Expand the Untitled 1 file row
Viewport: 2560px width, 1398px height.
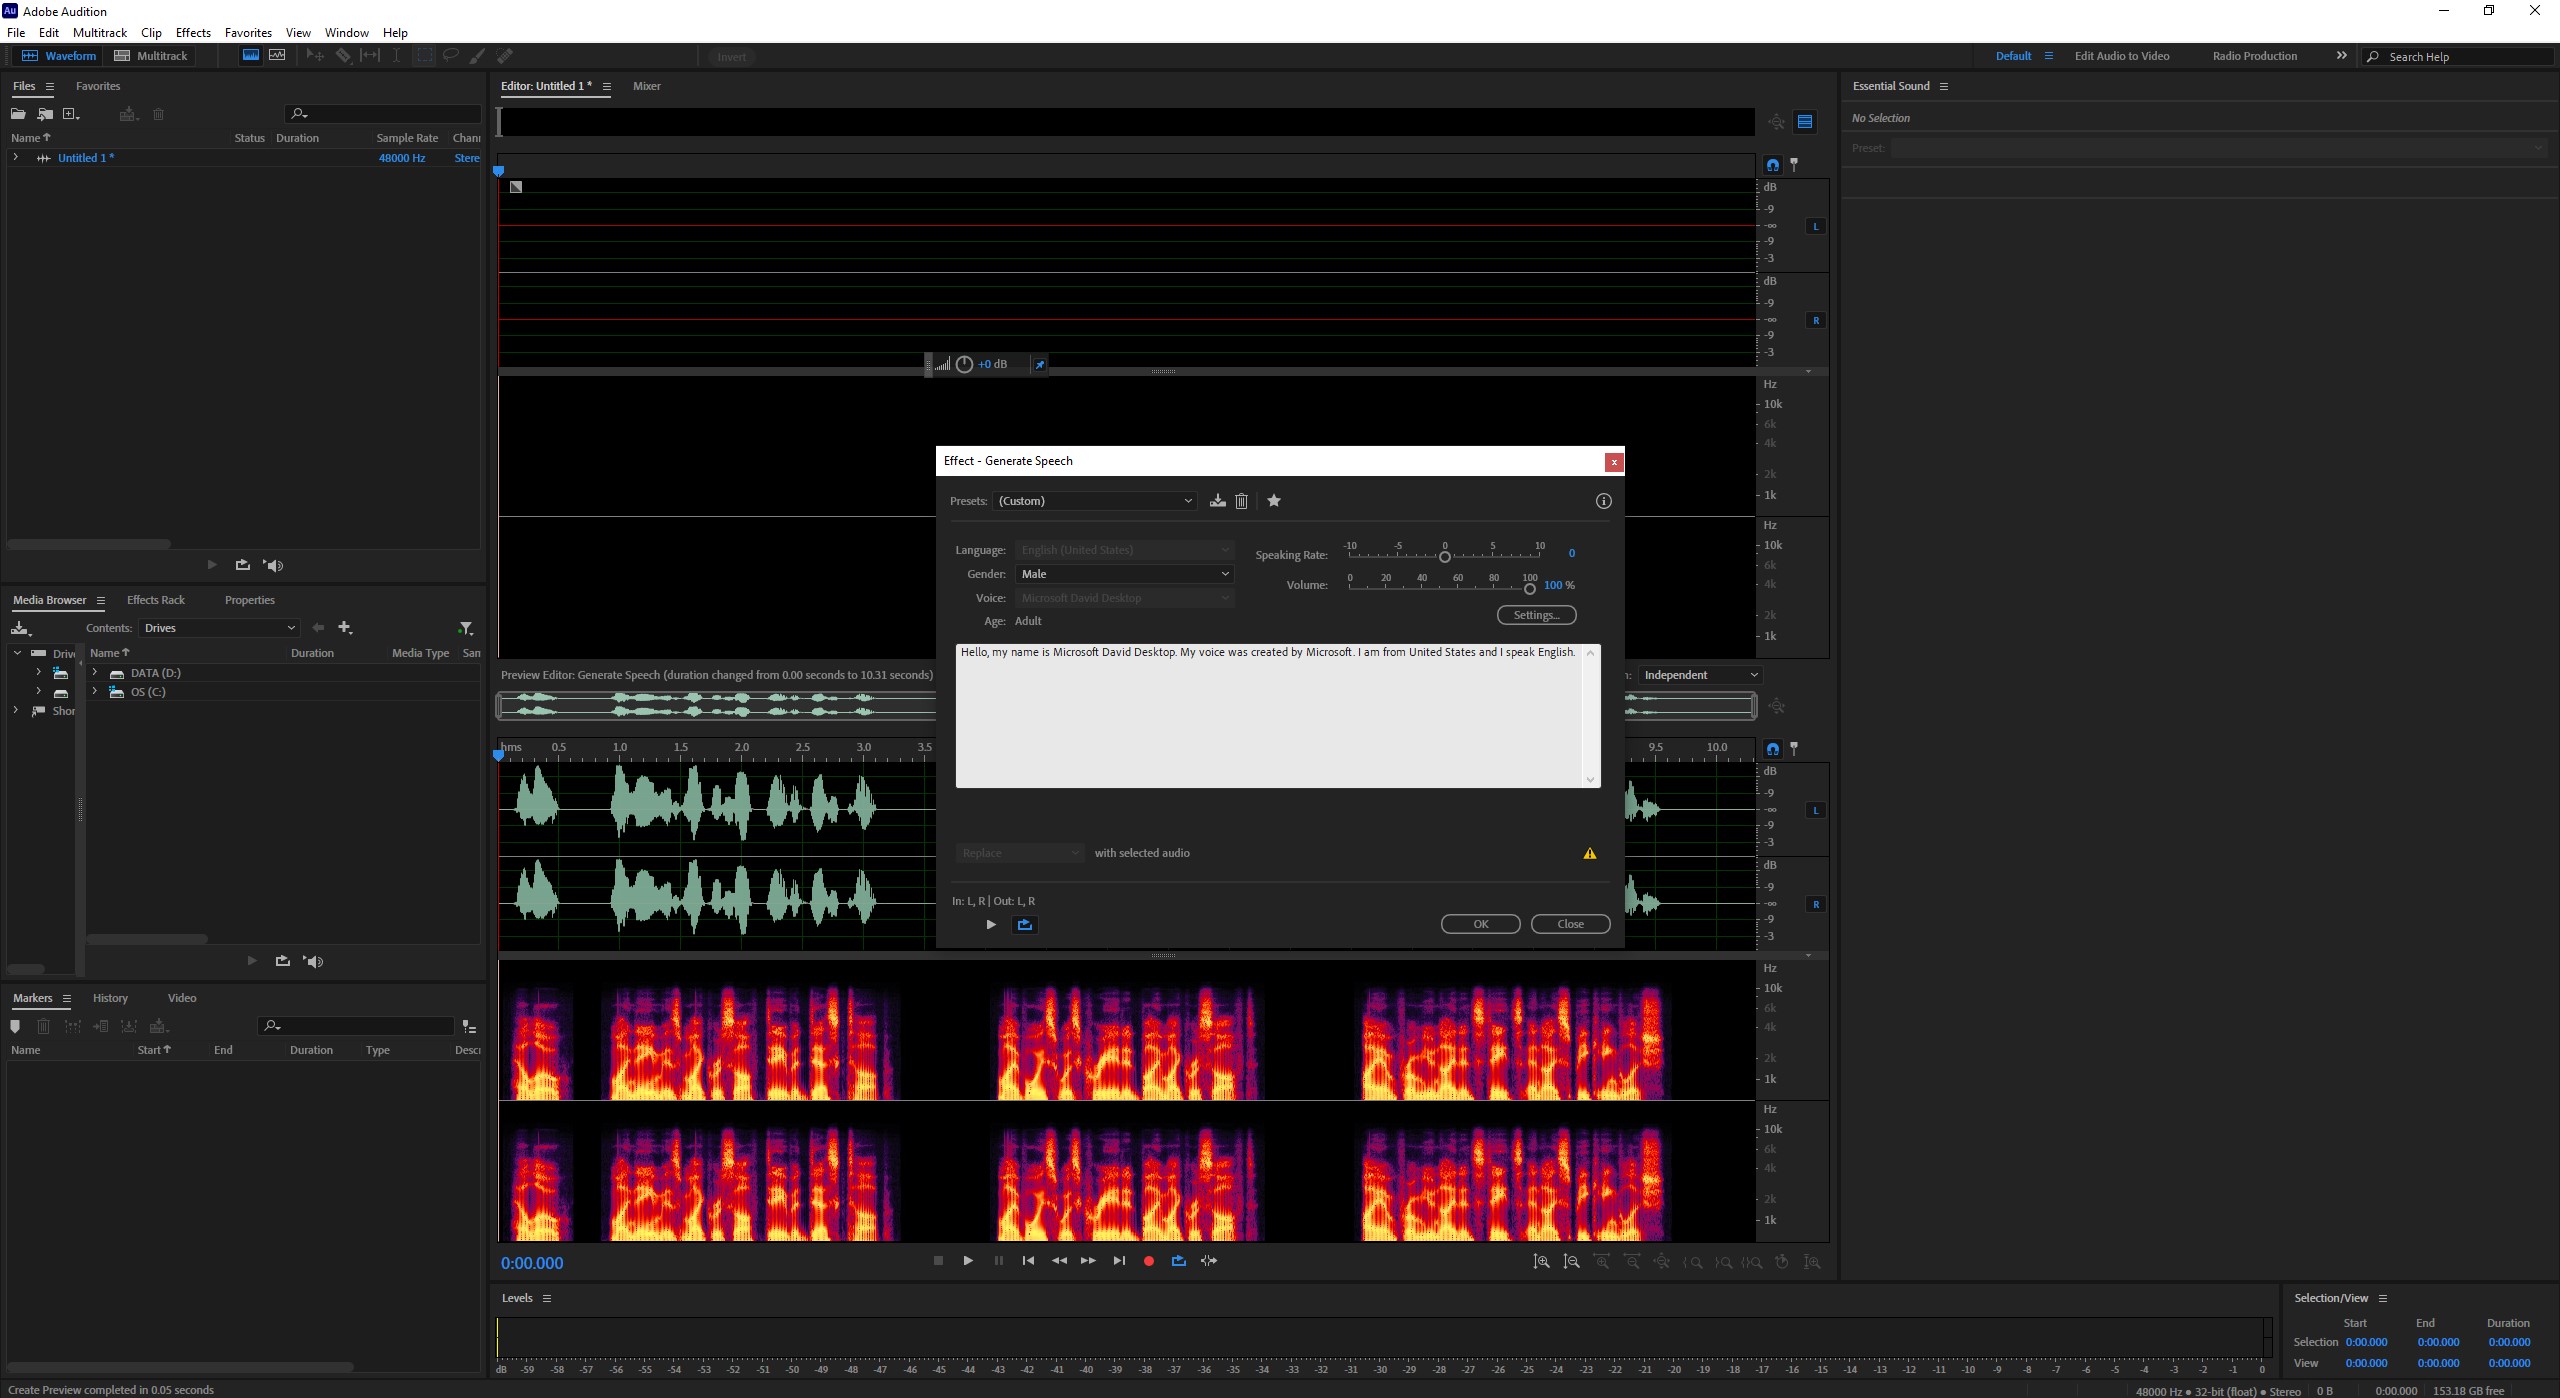click(x=15, y=158)
